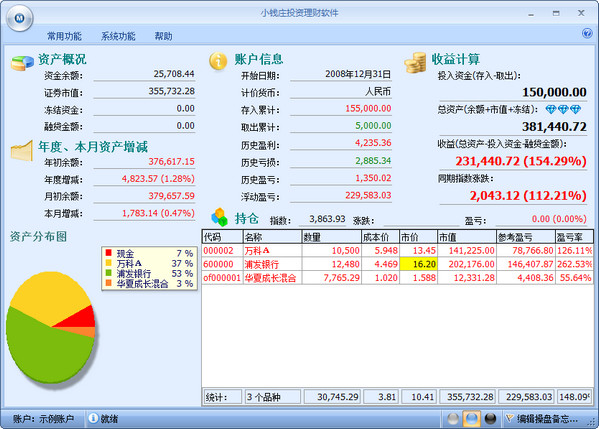Click the 账户: 示例账户 status entry

pos(43,419)
